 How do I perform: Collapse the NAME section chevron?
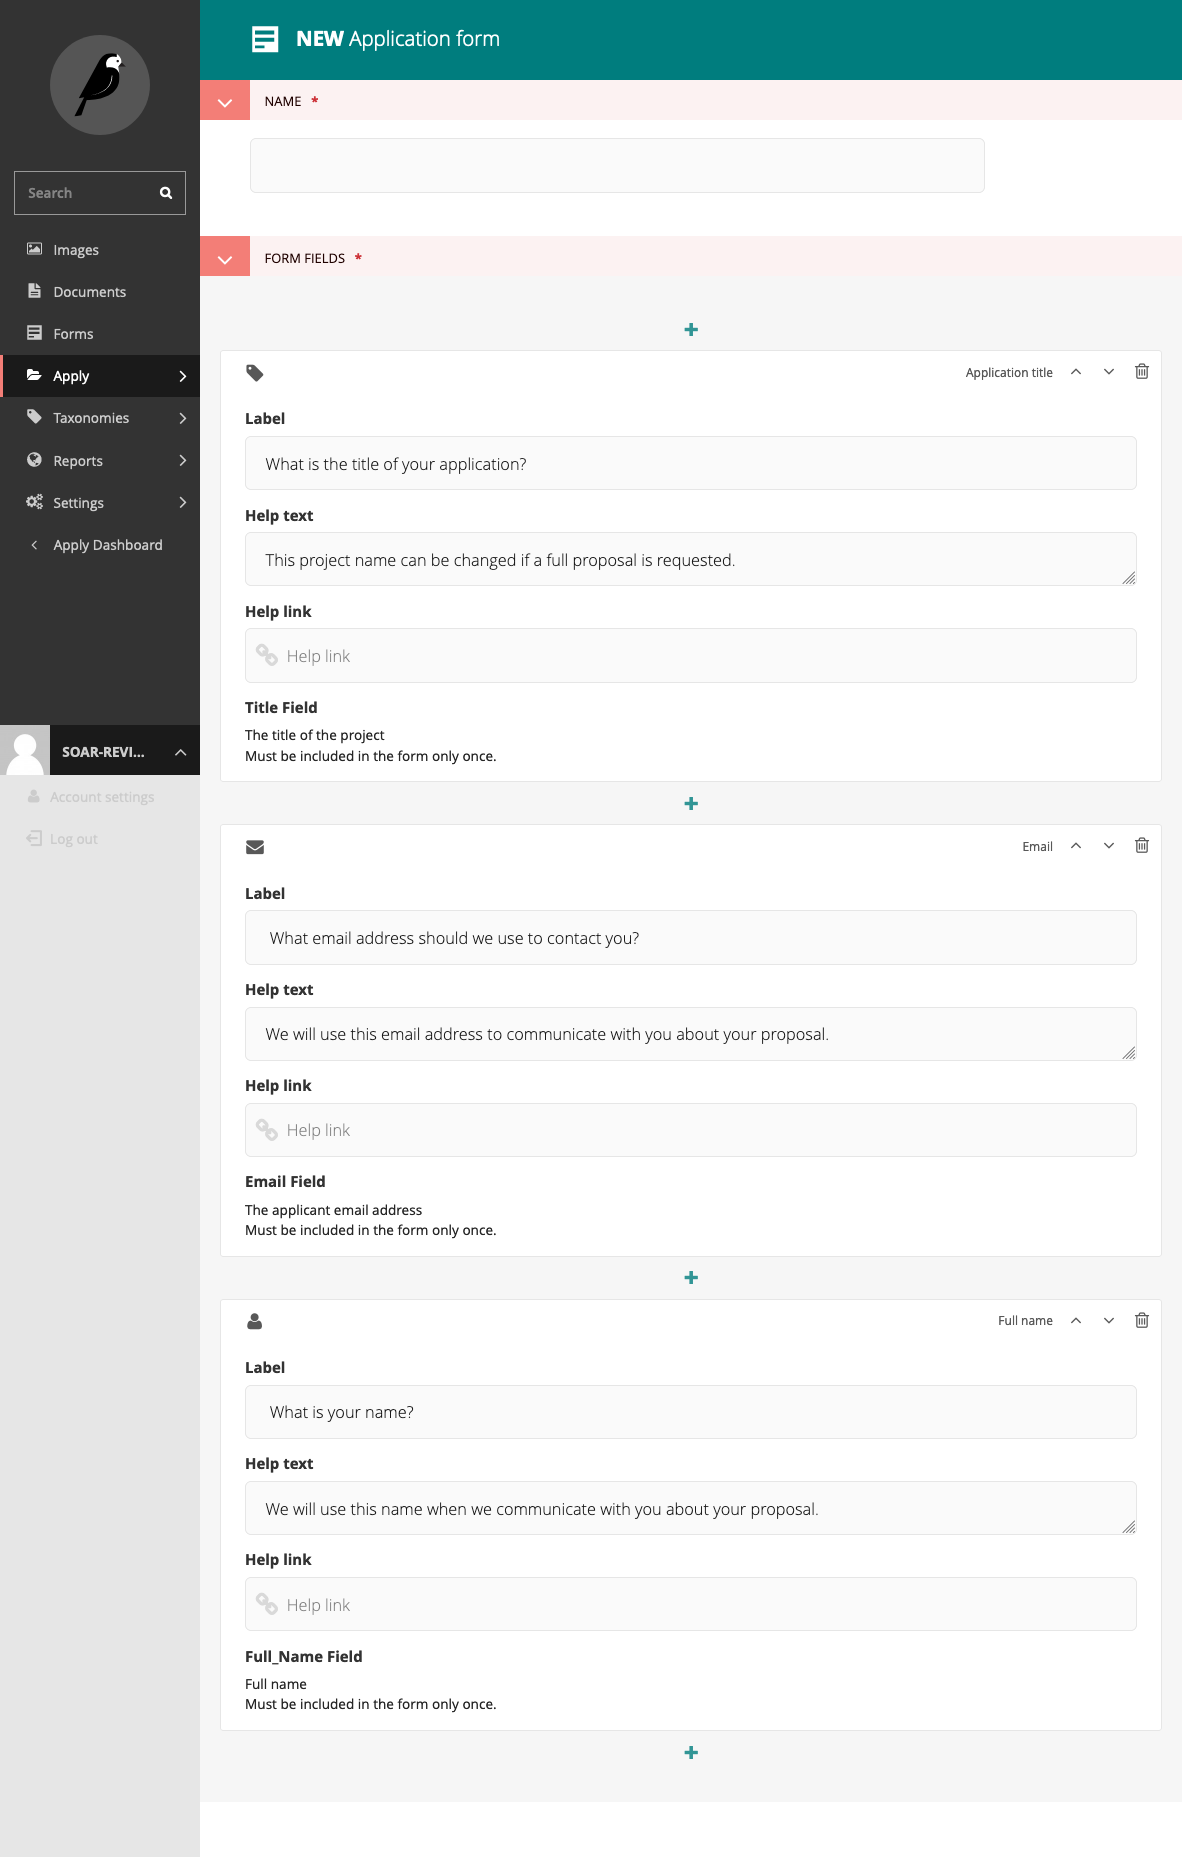tap(225, 101)
